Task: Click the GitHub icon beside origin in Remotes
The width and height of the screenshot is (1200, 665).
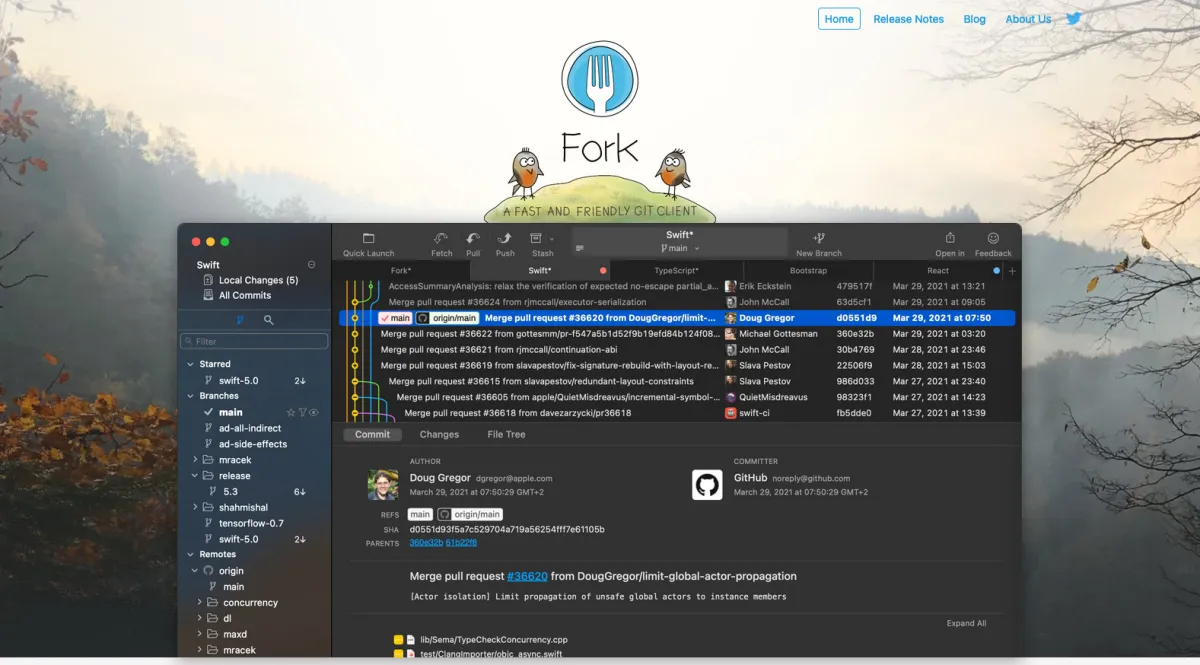Action: tap(208, 571)
